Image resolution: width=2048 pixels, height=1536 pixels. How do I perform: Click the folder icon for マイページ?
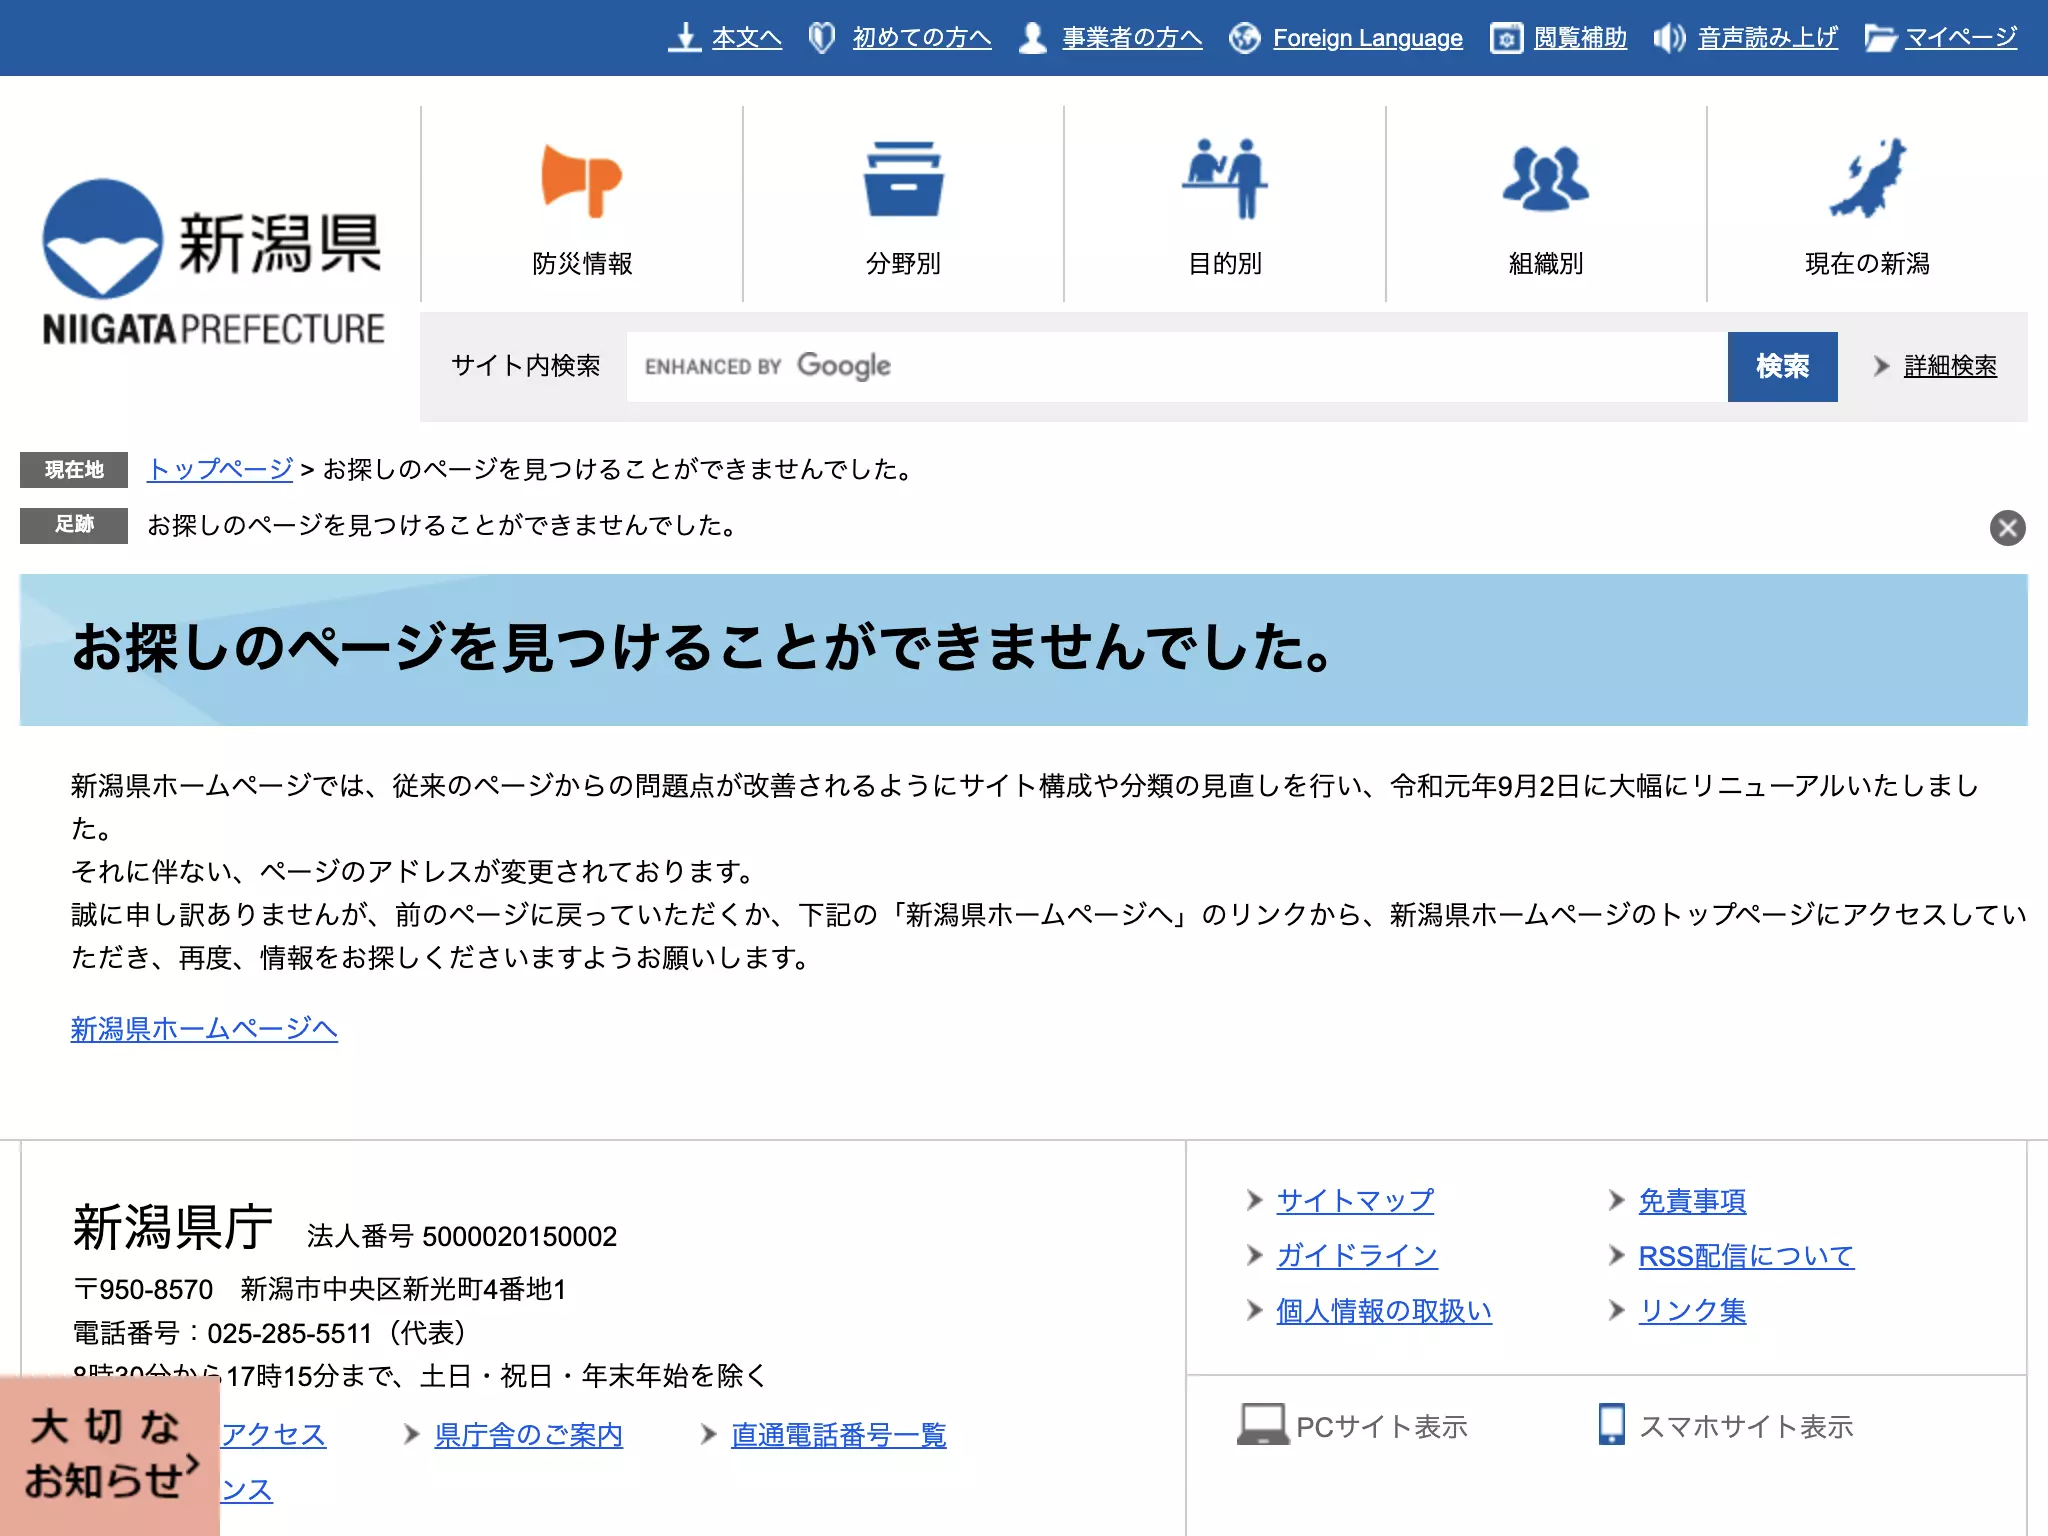(1880, 38)
